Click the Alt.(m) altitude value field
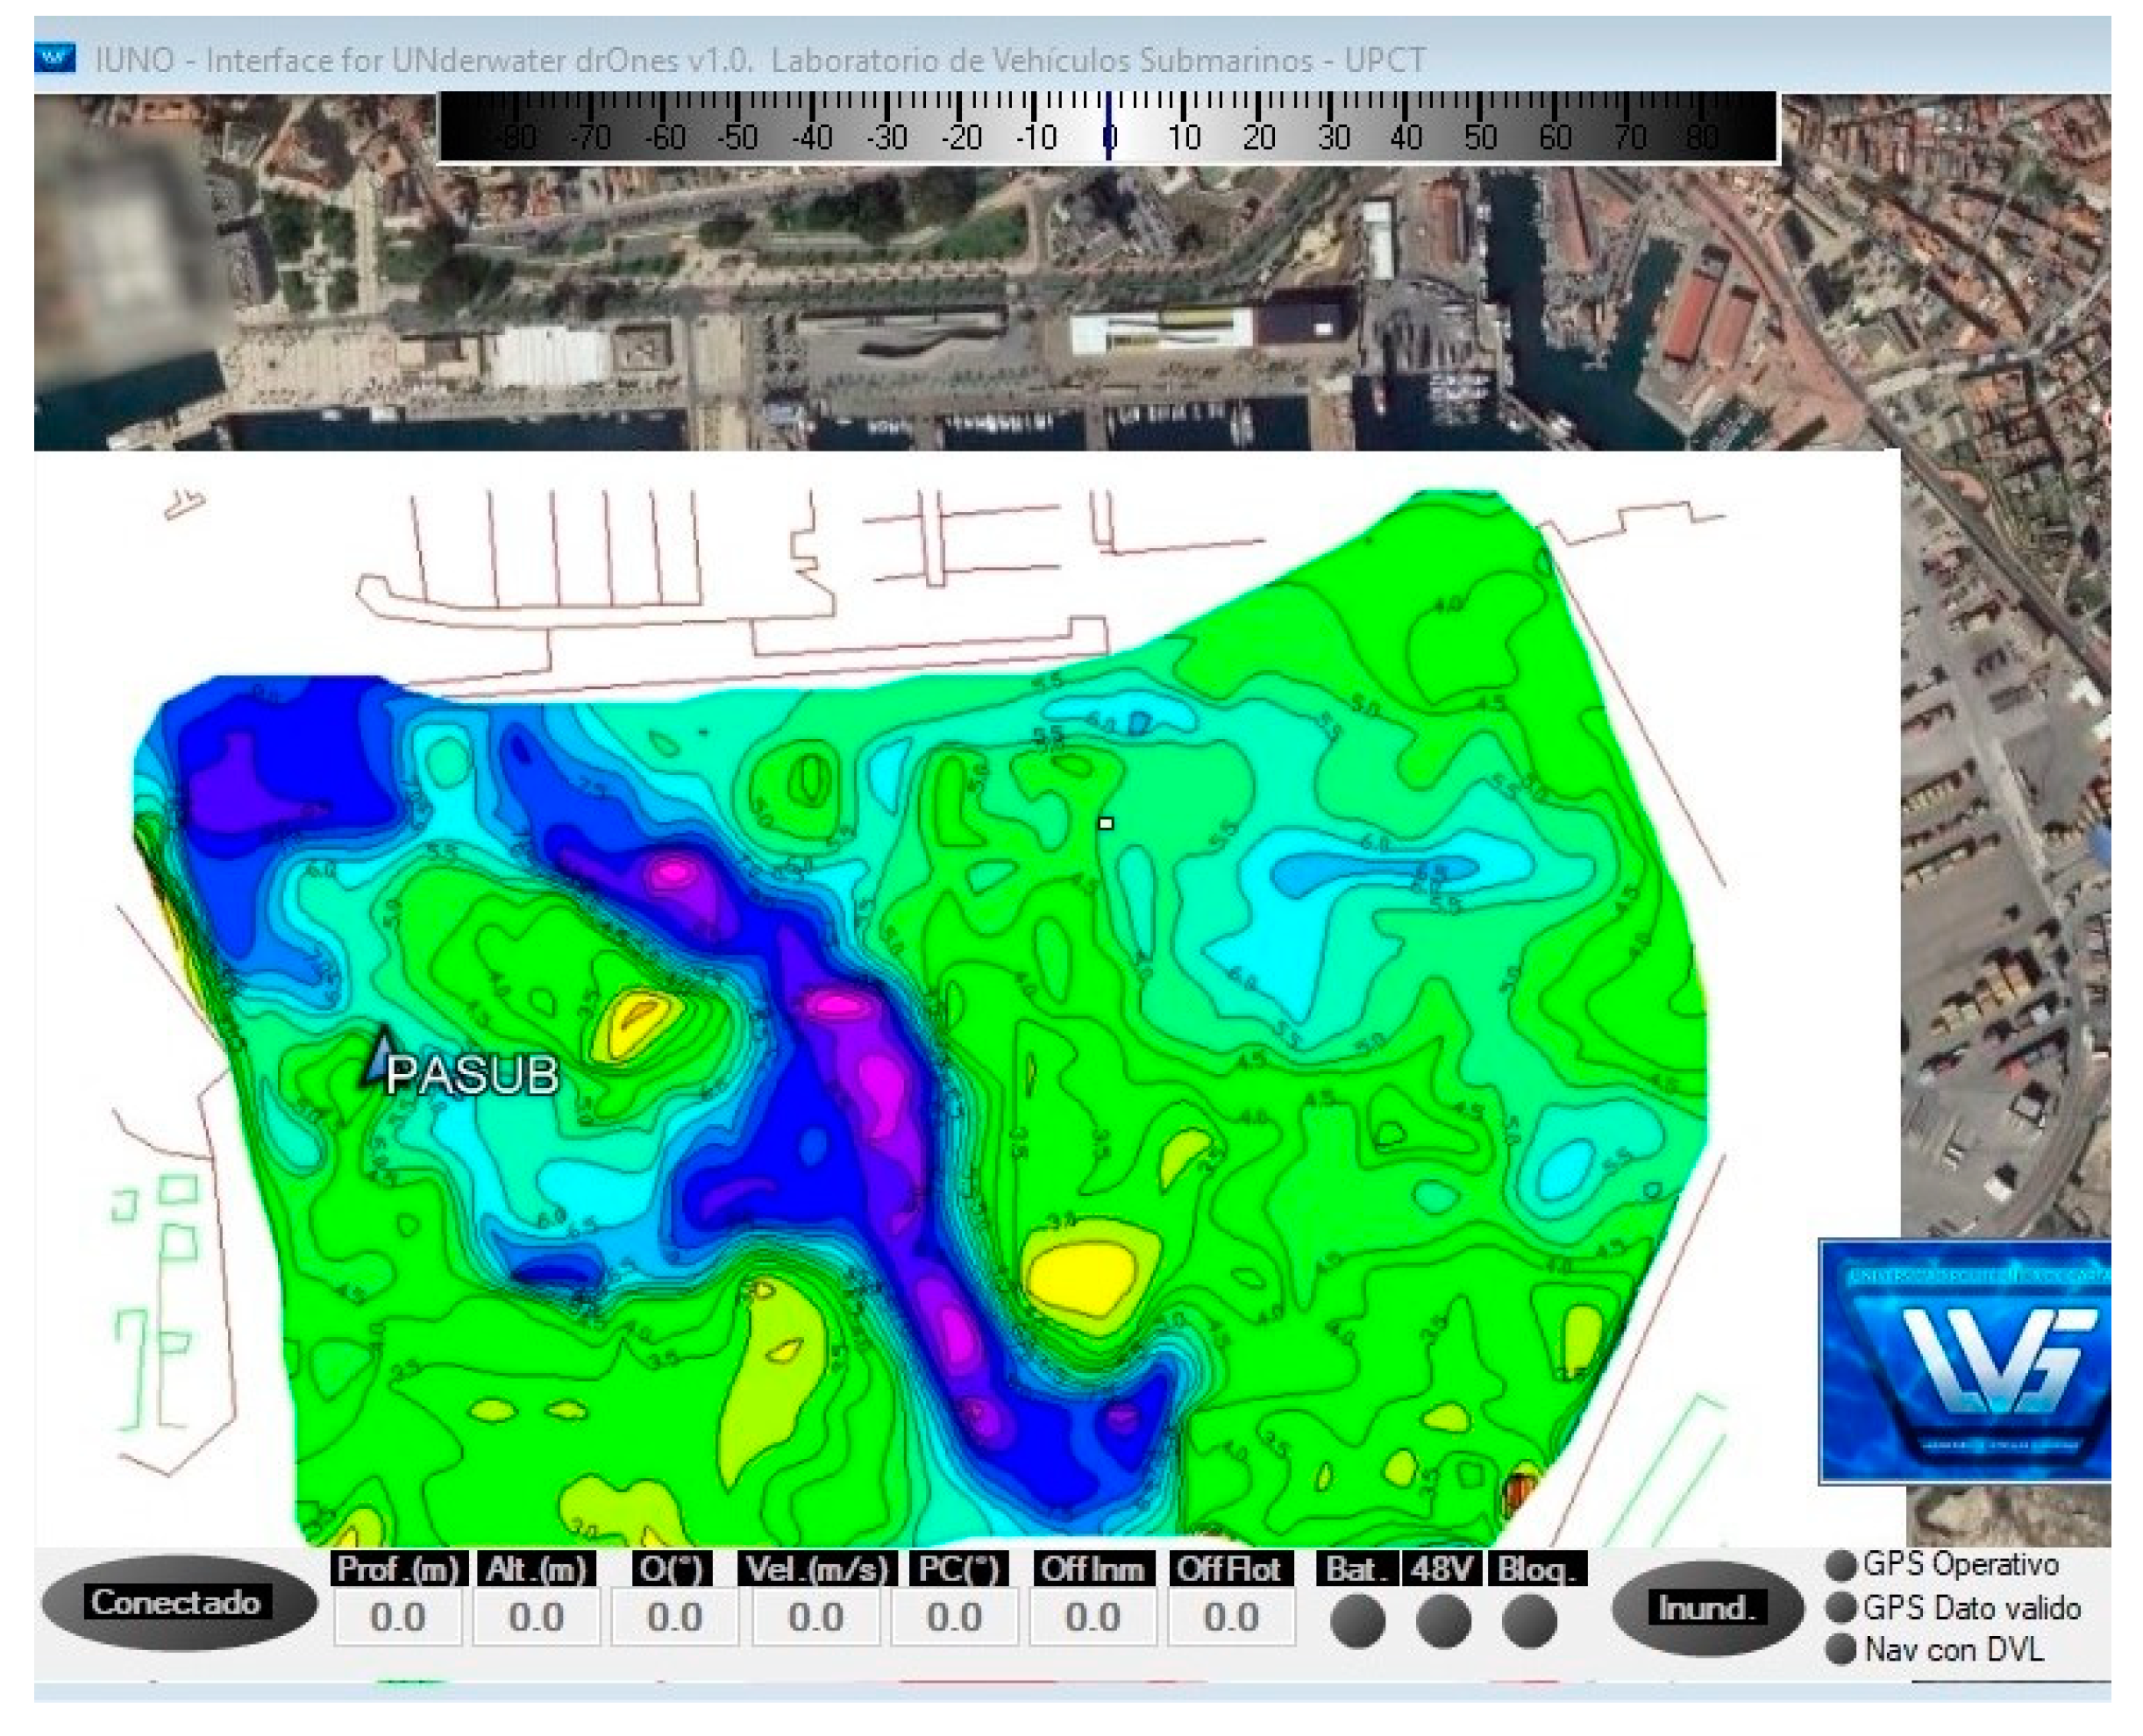The height and width of the screenshot is (1736, 2143). (536, 1617)
